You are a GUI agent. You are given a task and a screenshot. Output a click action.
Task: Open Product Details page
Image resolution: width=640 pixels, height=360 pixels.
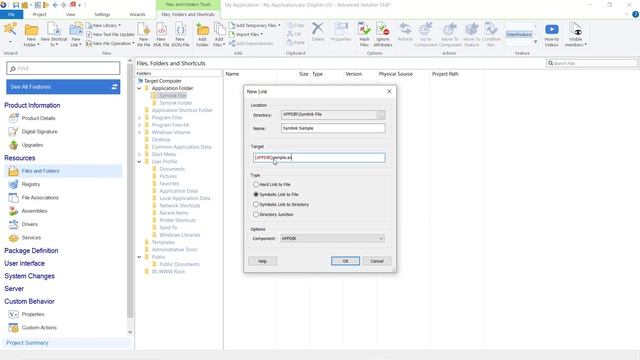(x=38, y=118)
